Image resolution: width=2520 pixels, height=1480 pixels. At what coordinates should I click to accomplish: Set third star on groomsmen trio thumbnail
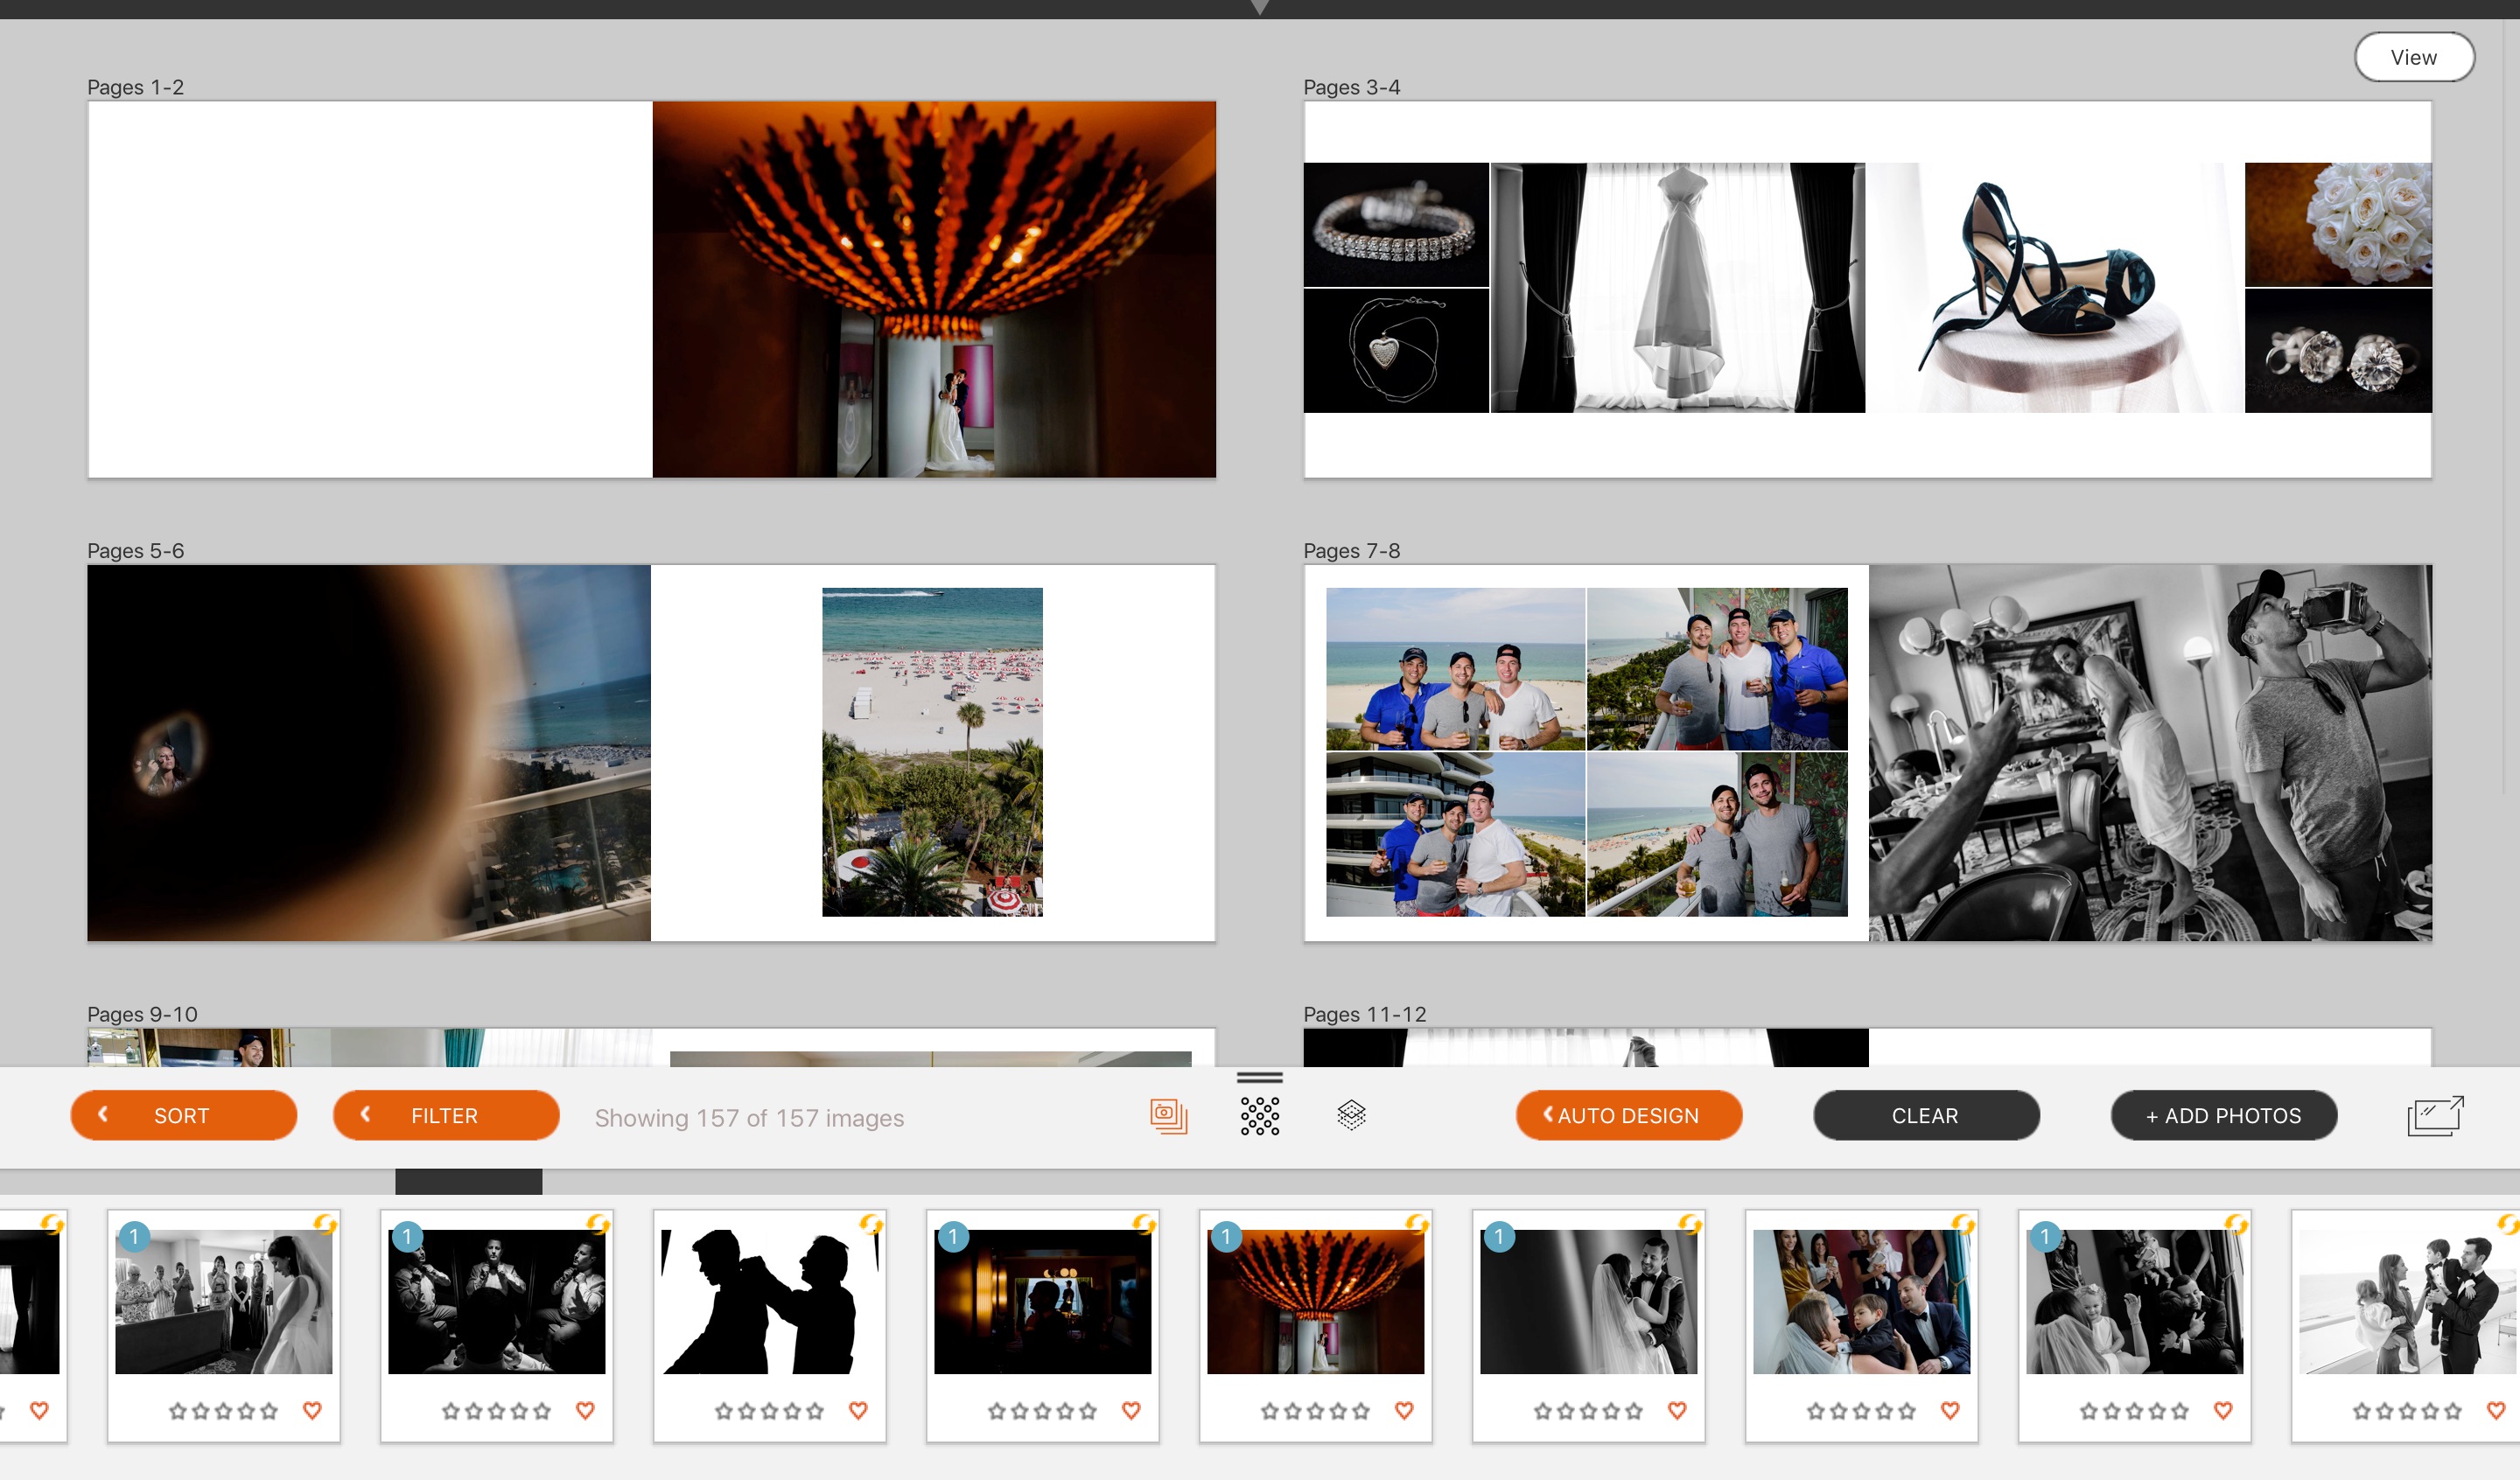point(496,1411)
